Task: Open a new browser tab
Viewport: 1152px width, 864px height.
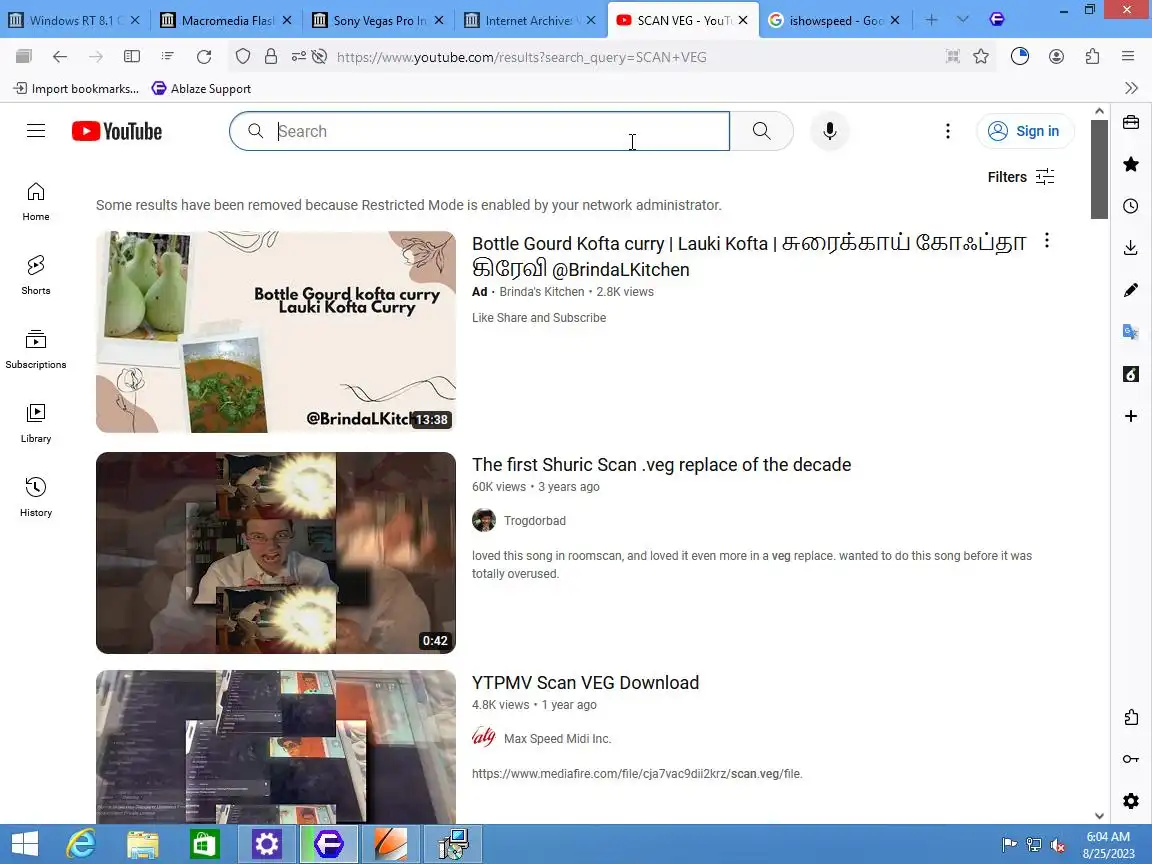Action: pos(931,20)
